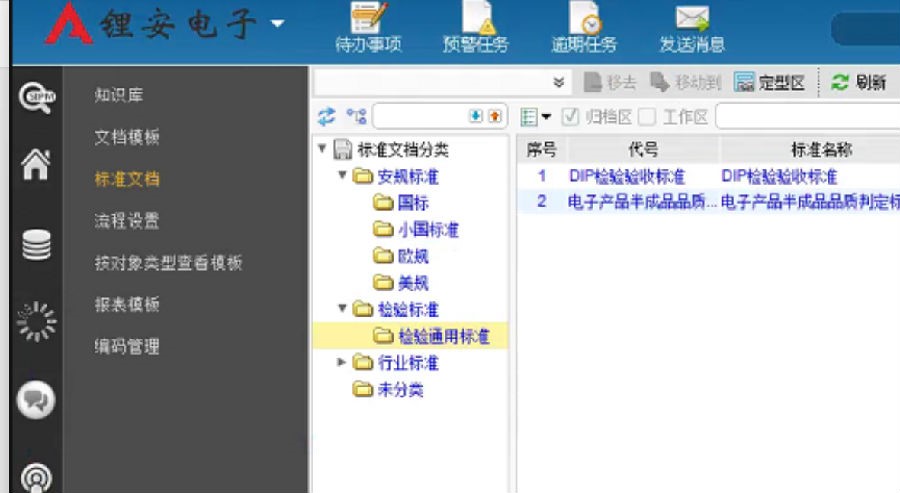Image resolution: width=900 pixels, height=493 pixels.
Task: Open the DIP检验验收标准 row link
Action: click(627, 176)
